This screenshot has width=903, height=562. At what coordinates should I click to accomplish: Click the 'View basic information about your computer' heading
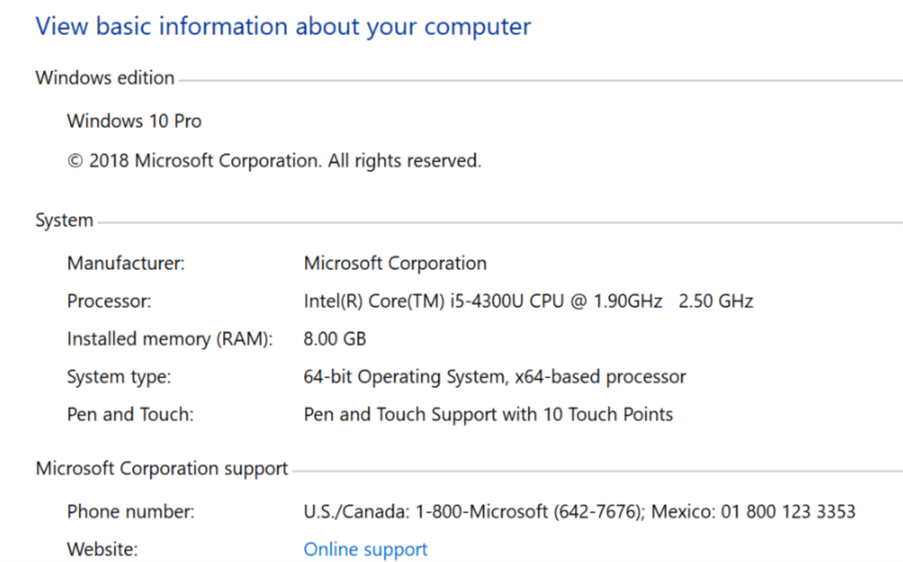283,27
